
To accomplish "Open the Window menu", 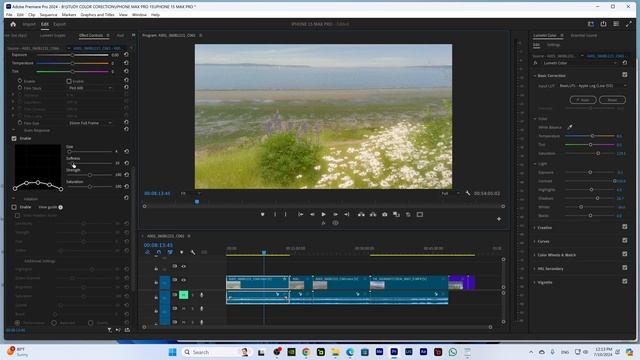I will point(139,15).
